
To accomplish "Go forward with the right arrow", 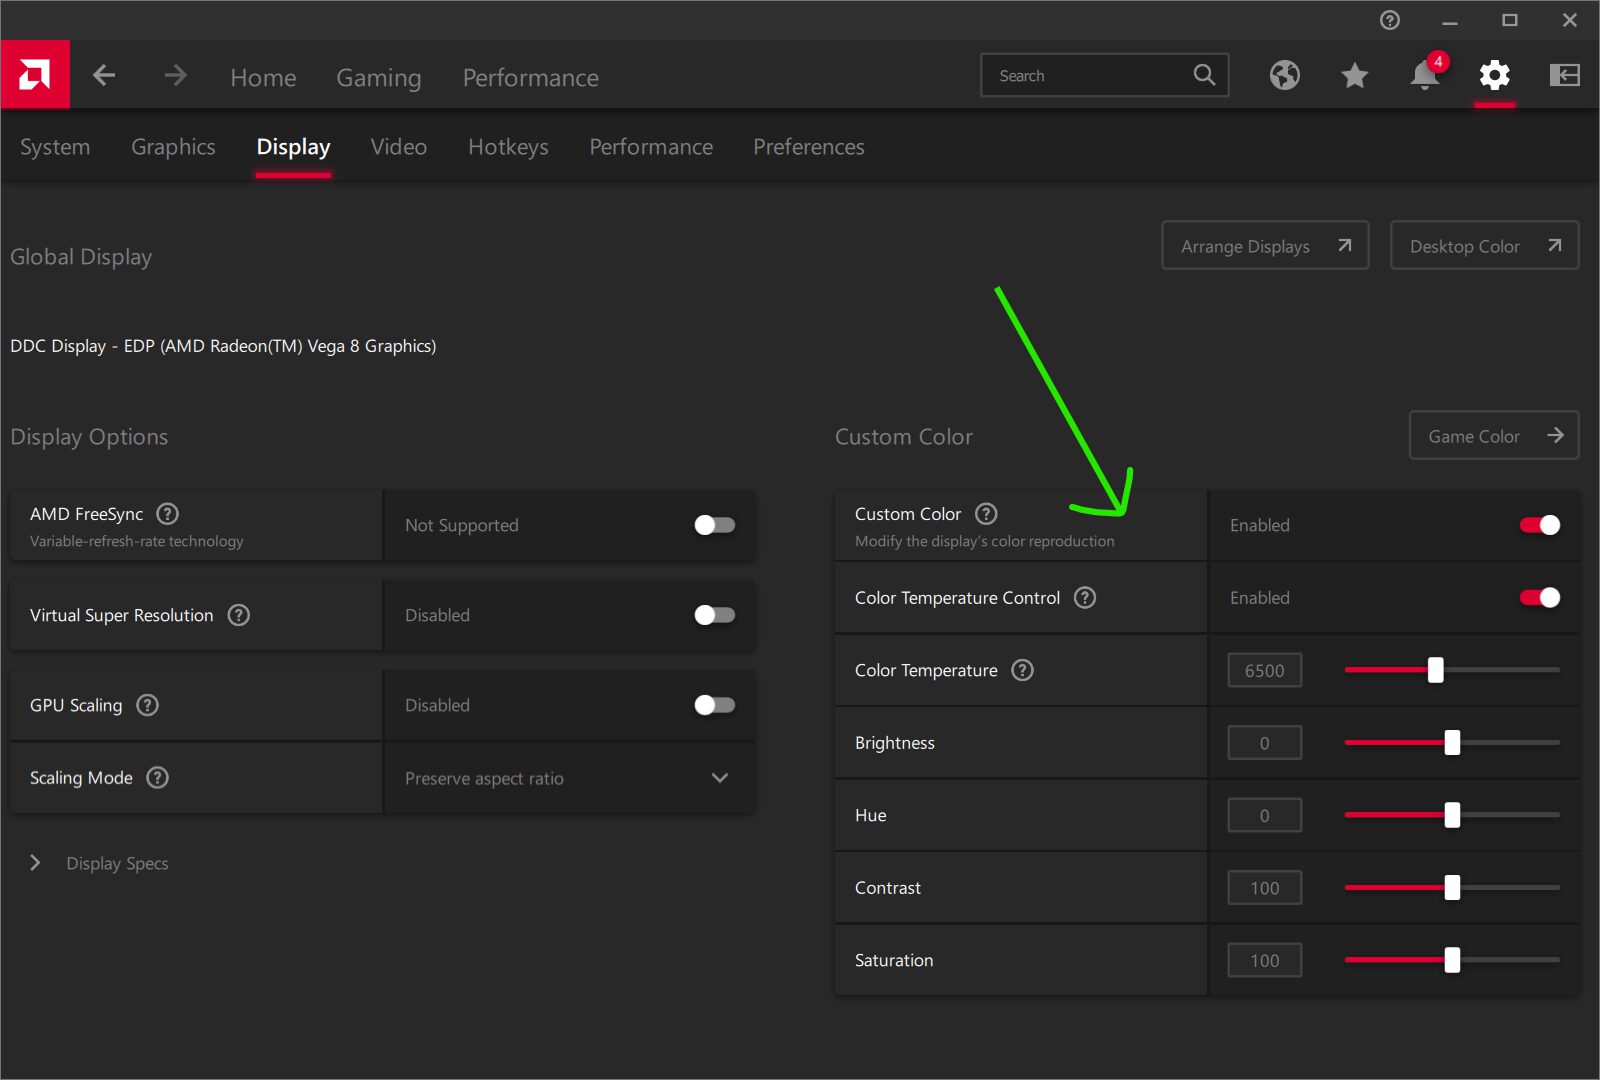I will click(x=176, y=75).
